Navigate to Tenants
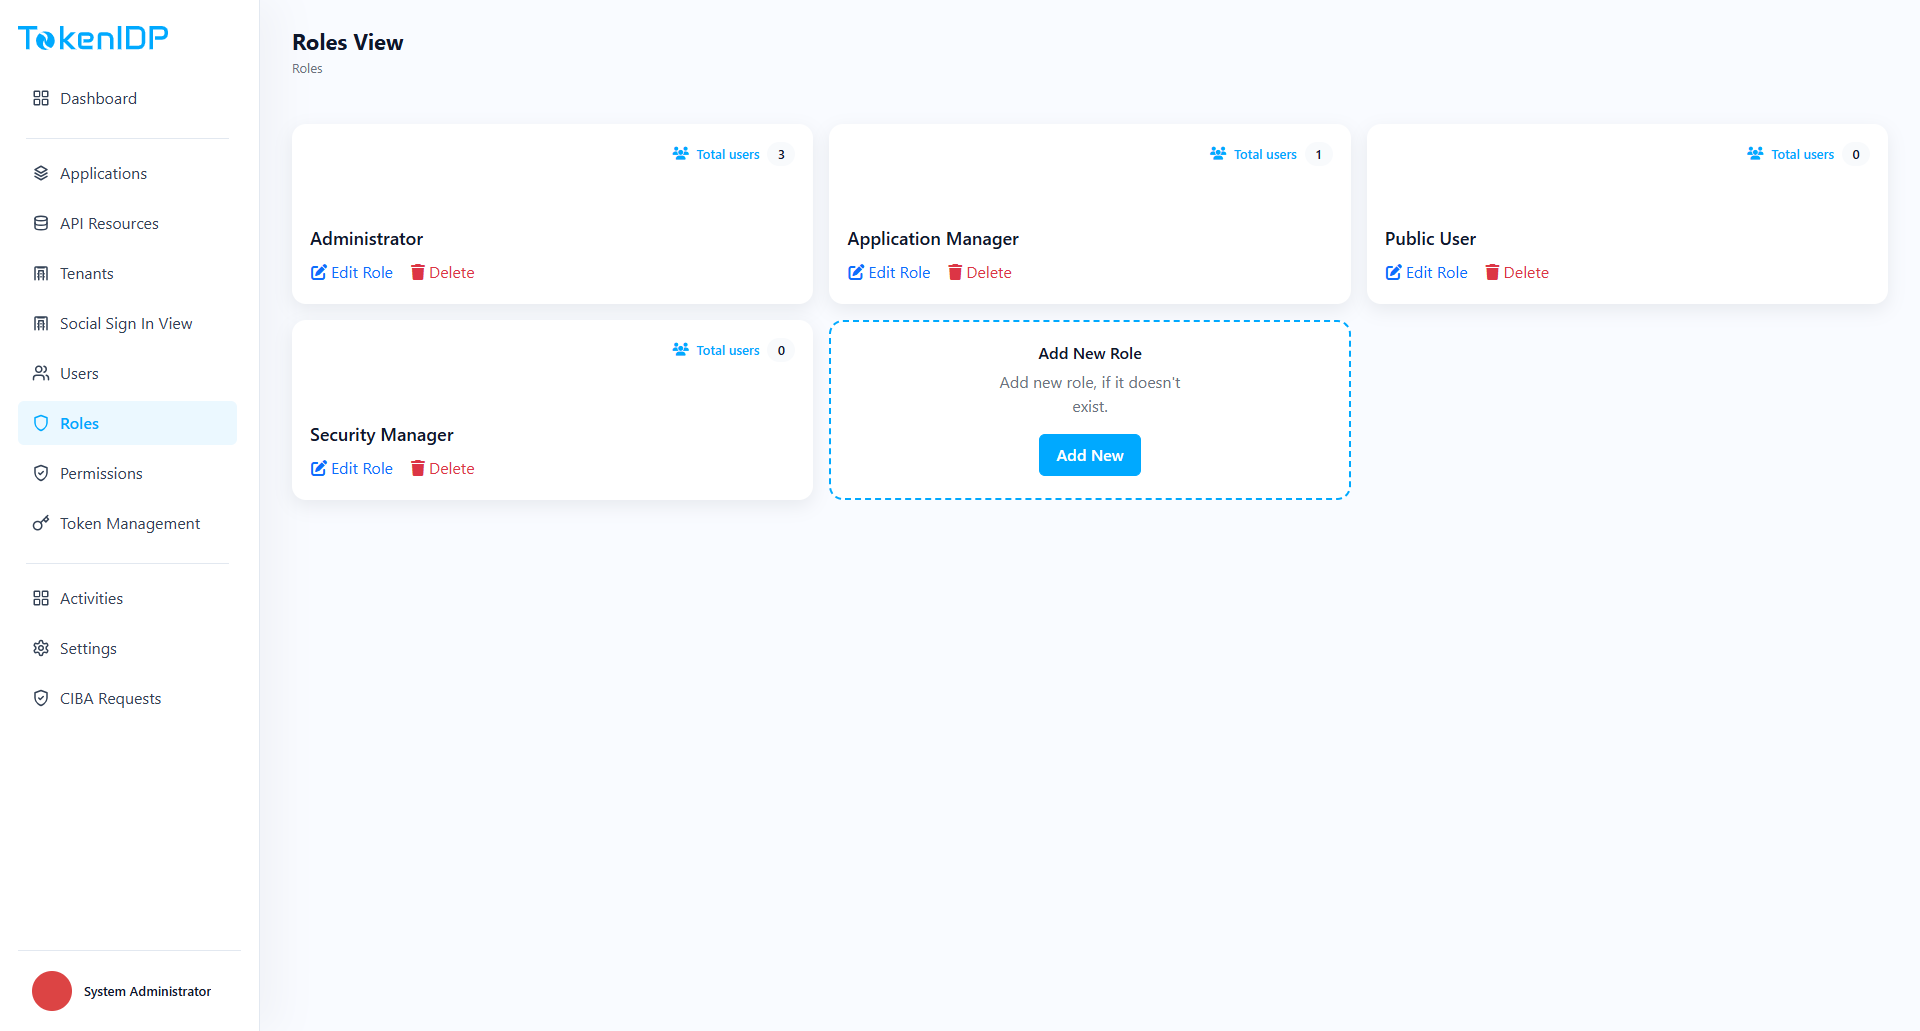The height and width of the screenshot is (1031, 1920). click(127, 273)
